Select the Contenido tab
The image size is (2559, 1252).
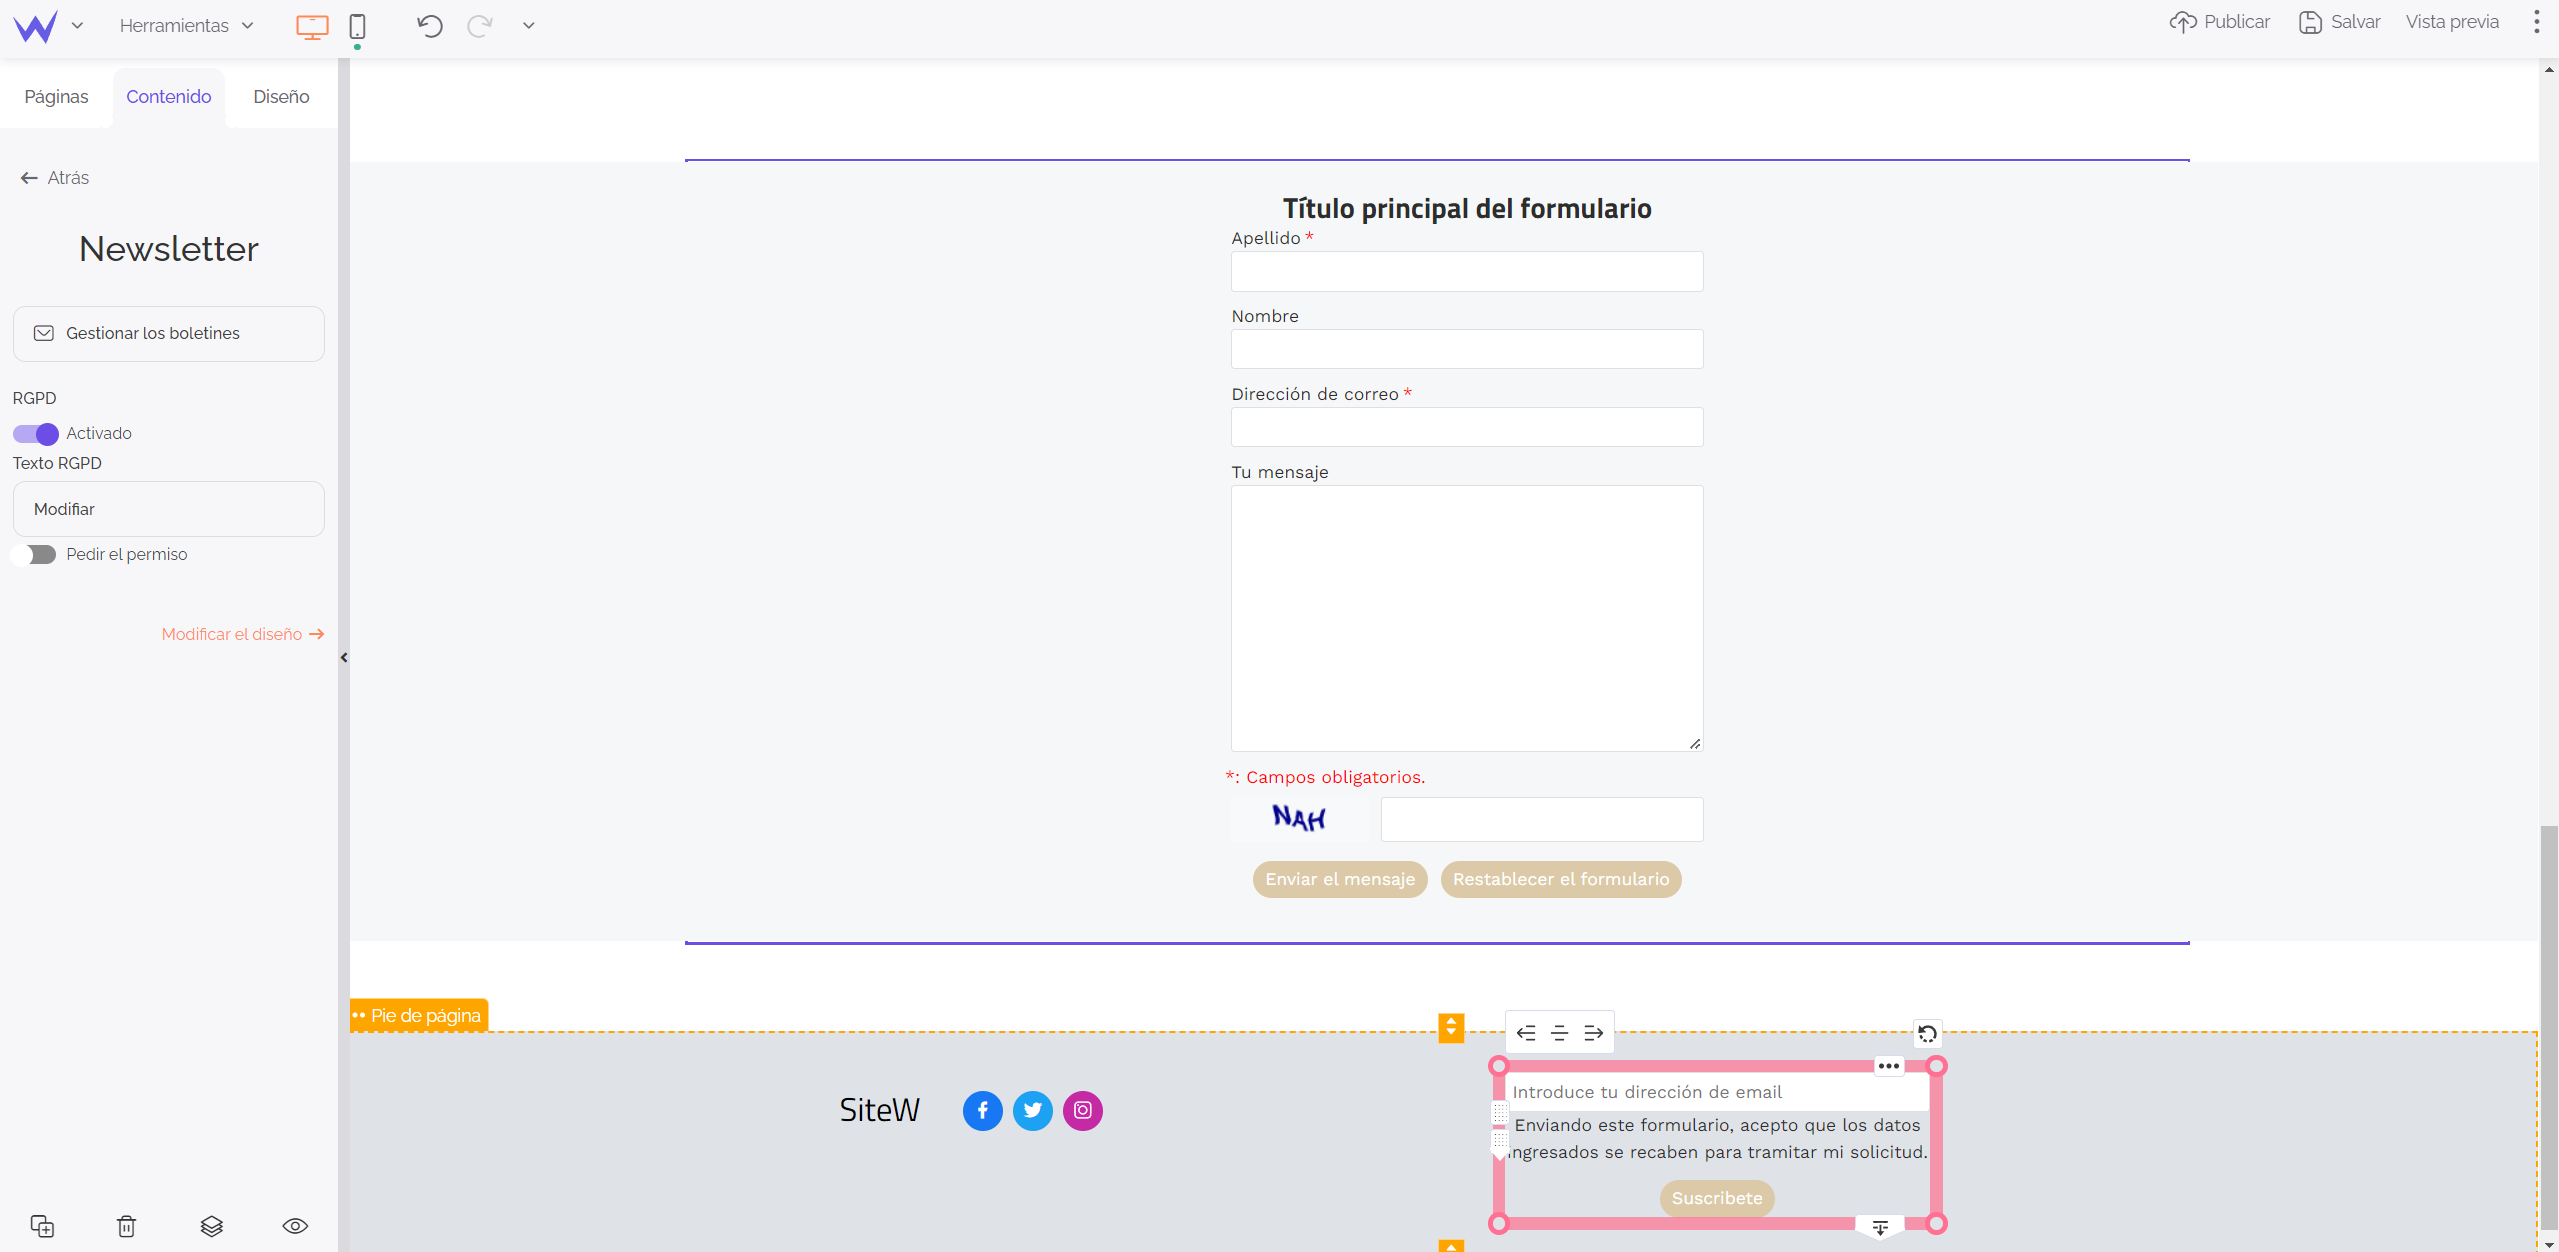click(x=170, y=96)
